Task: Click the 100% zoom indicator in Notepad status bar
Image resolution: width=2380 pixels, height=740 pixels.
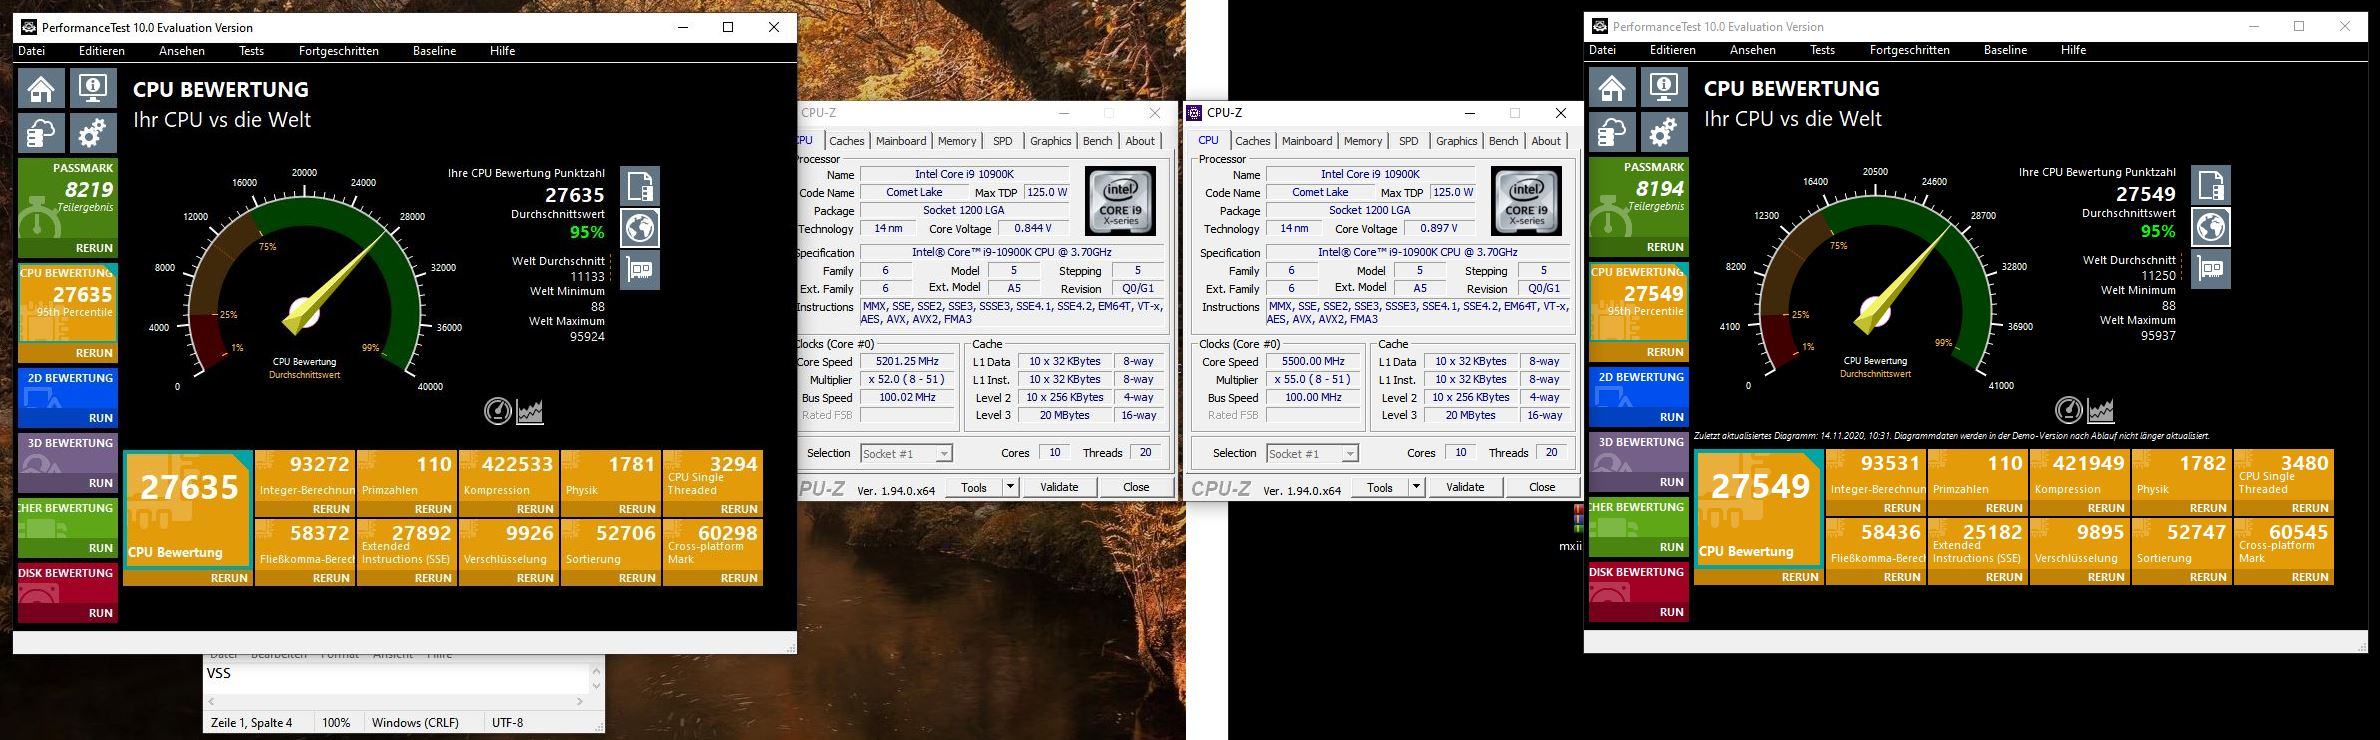Action: [x=336, y=722]
